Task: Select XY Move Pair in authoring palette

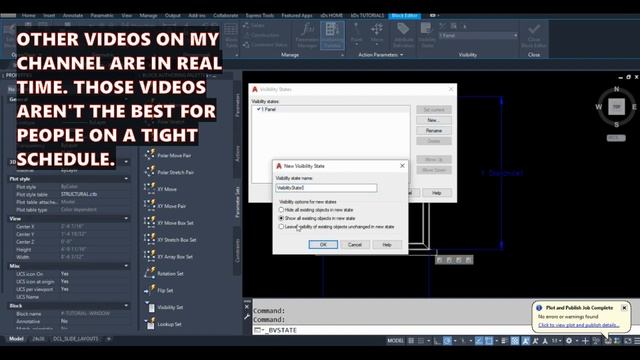Action: pyautogui.click(x=165, y=206)
